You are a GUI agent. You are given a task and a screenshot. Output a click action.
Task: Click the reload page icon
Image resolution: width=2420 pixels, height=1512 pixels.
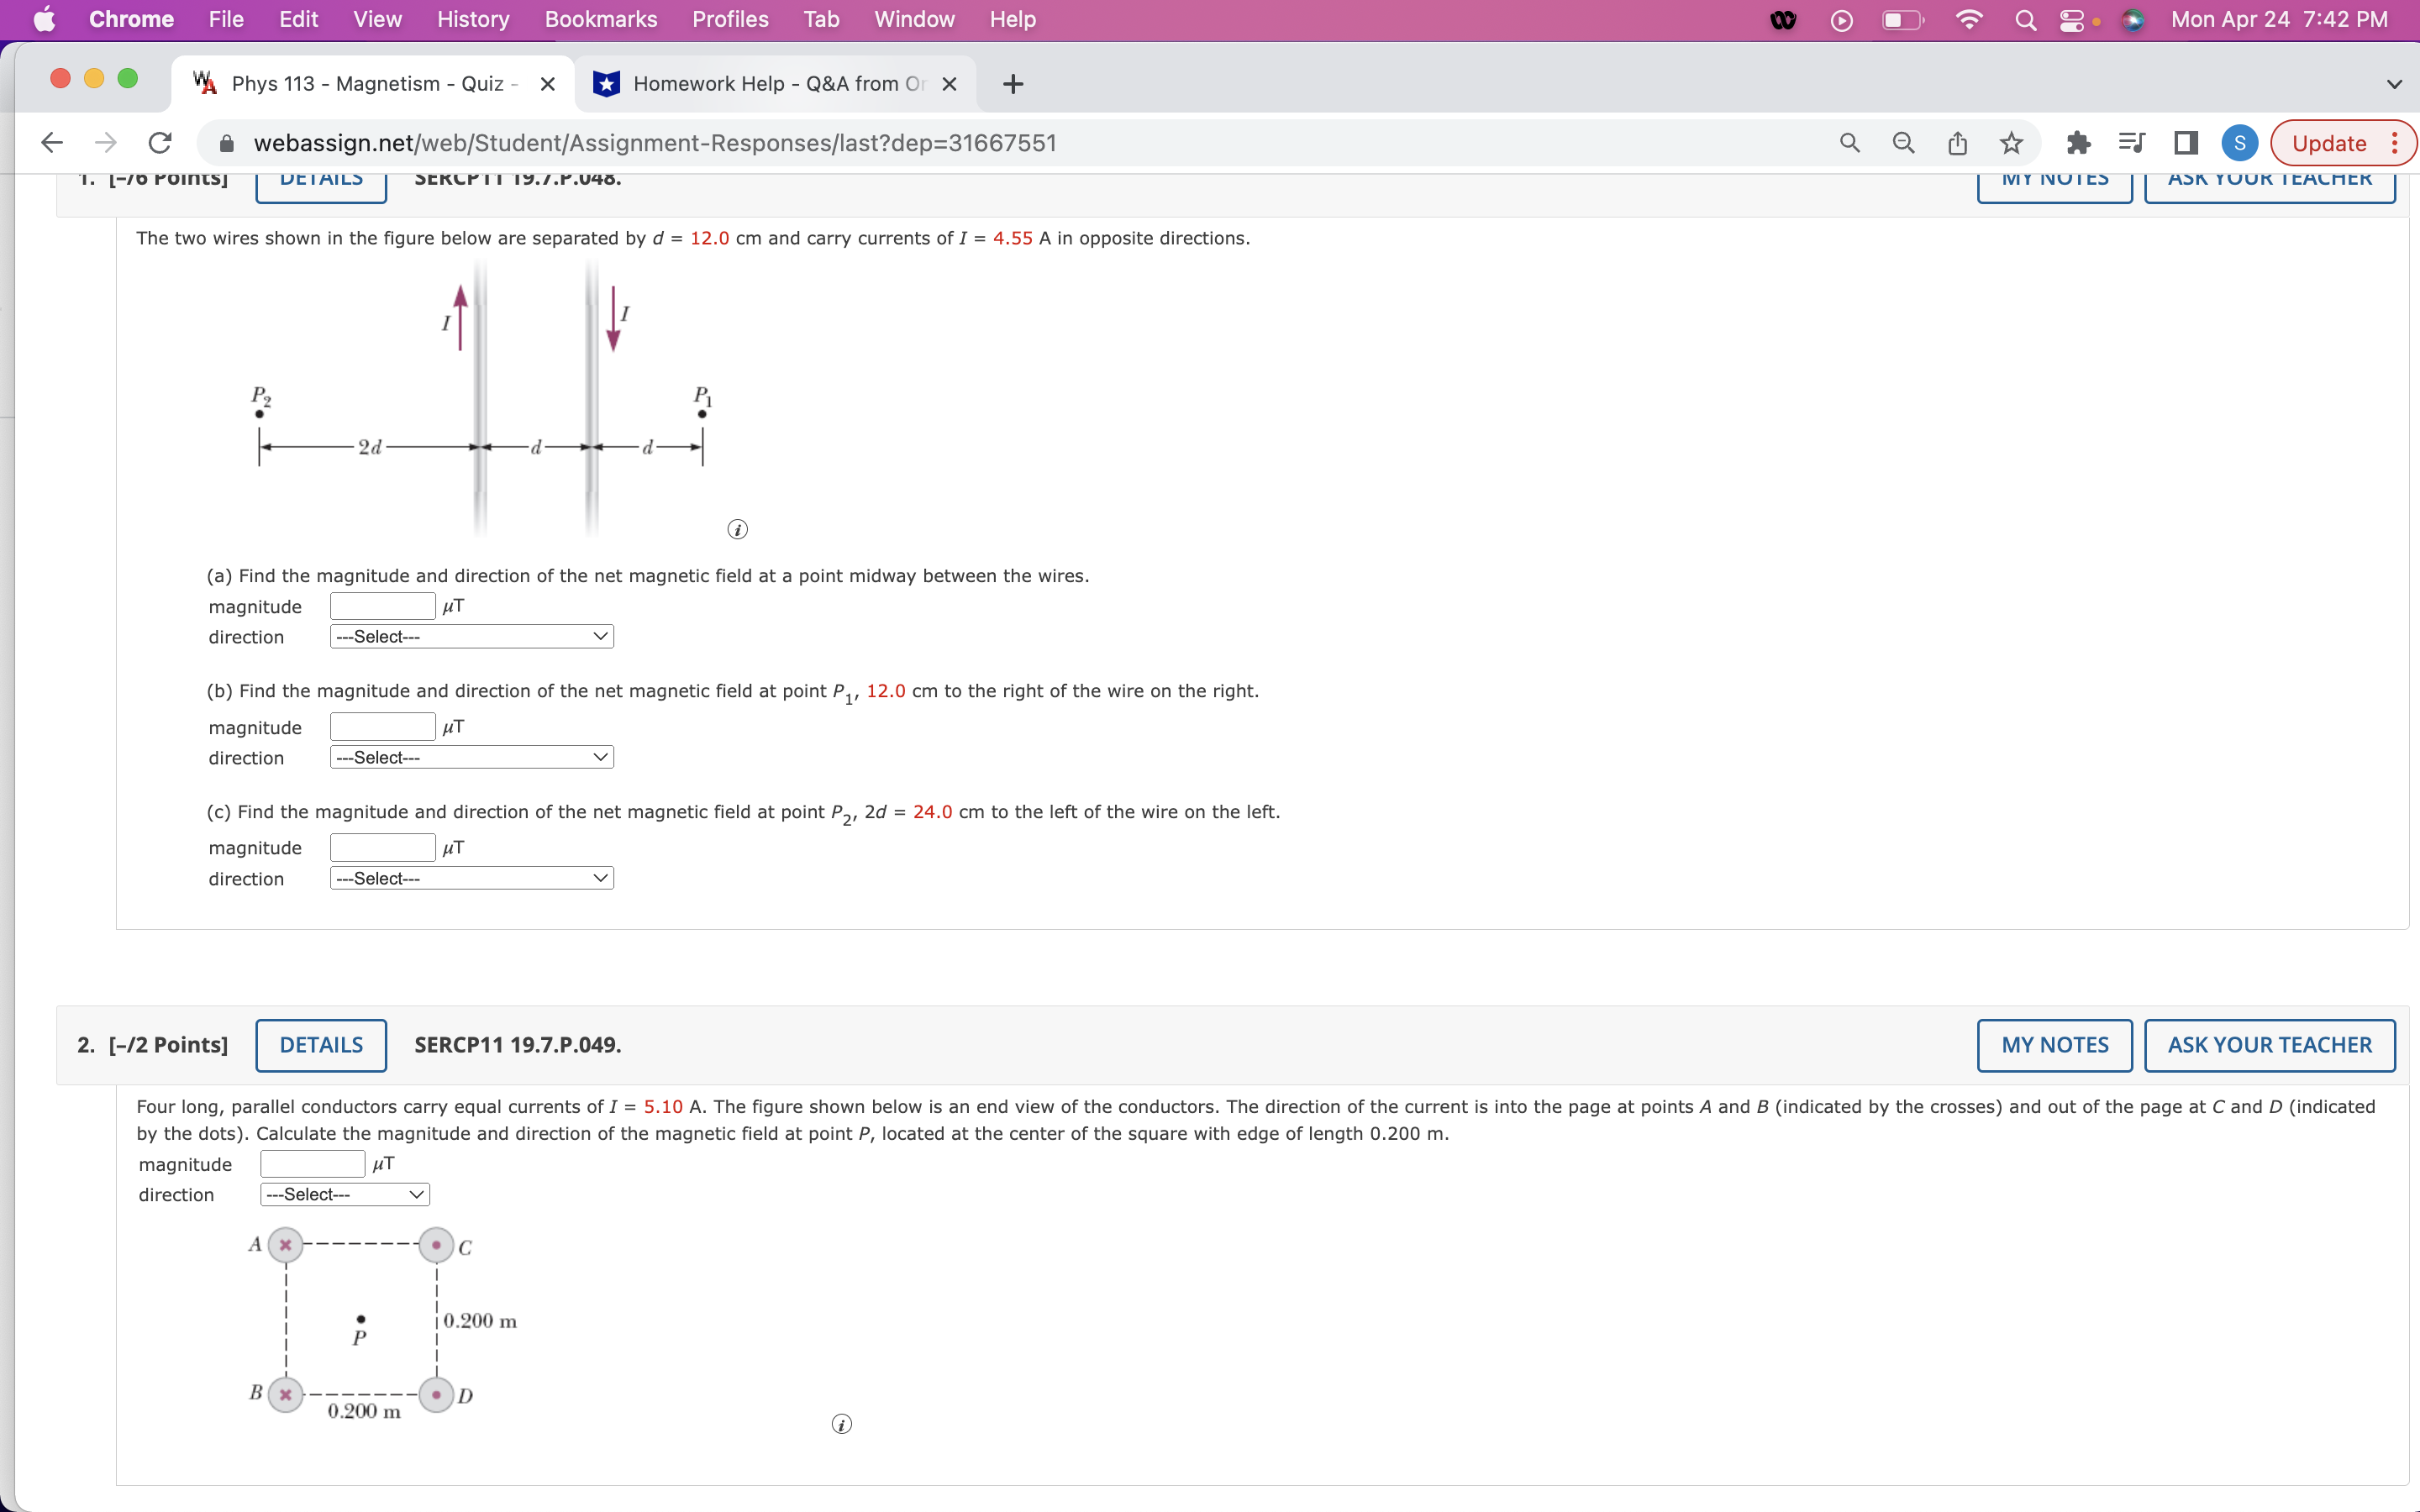click(x=159, y=142)
